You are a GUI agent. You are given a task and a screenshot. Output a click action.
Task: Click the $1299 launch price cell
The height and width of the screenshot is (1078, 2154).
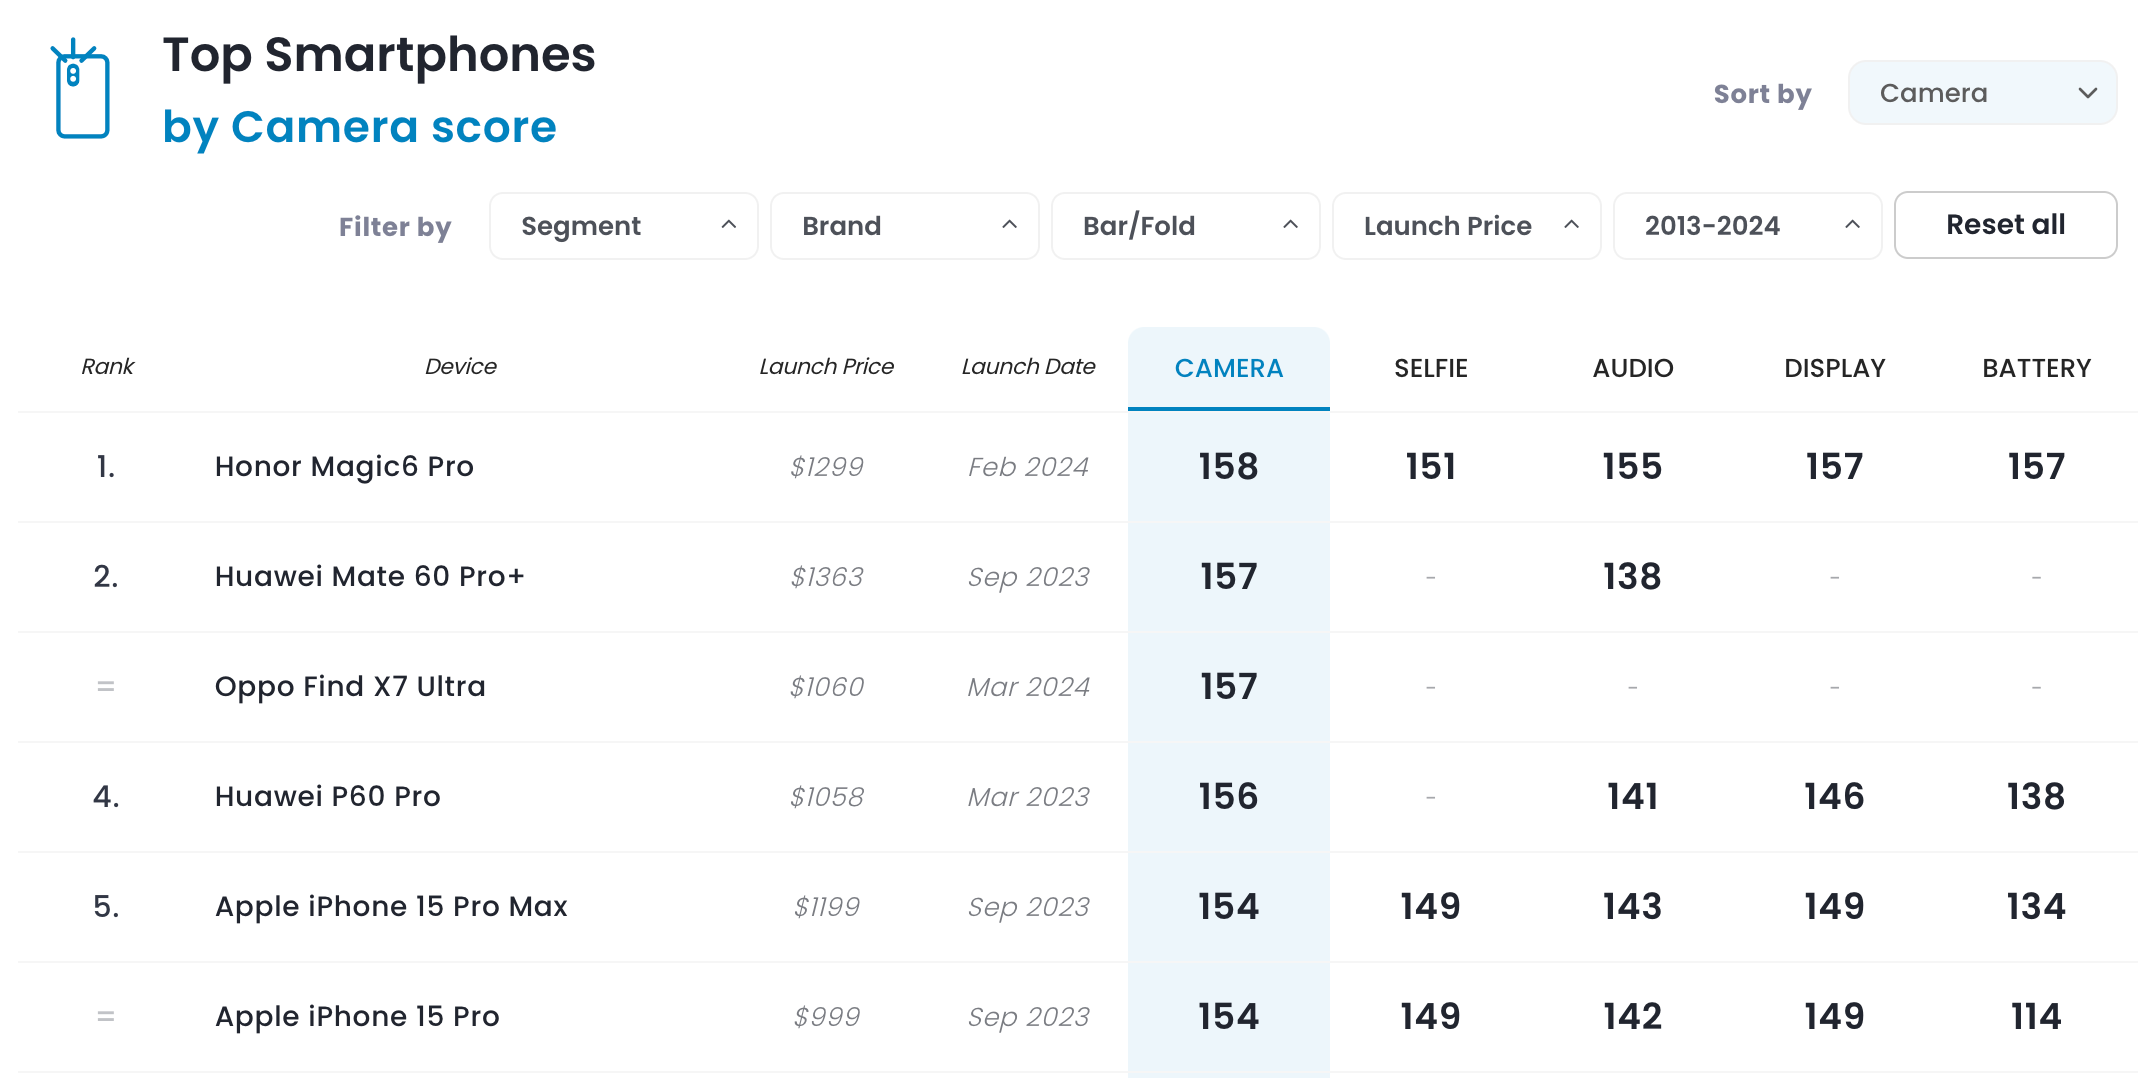click(x=827, y=467)
